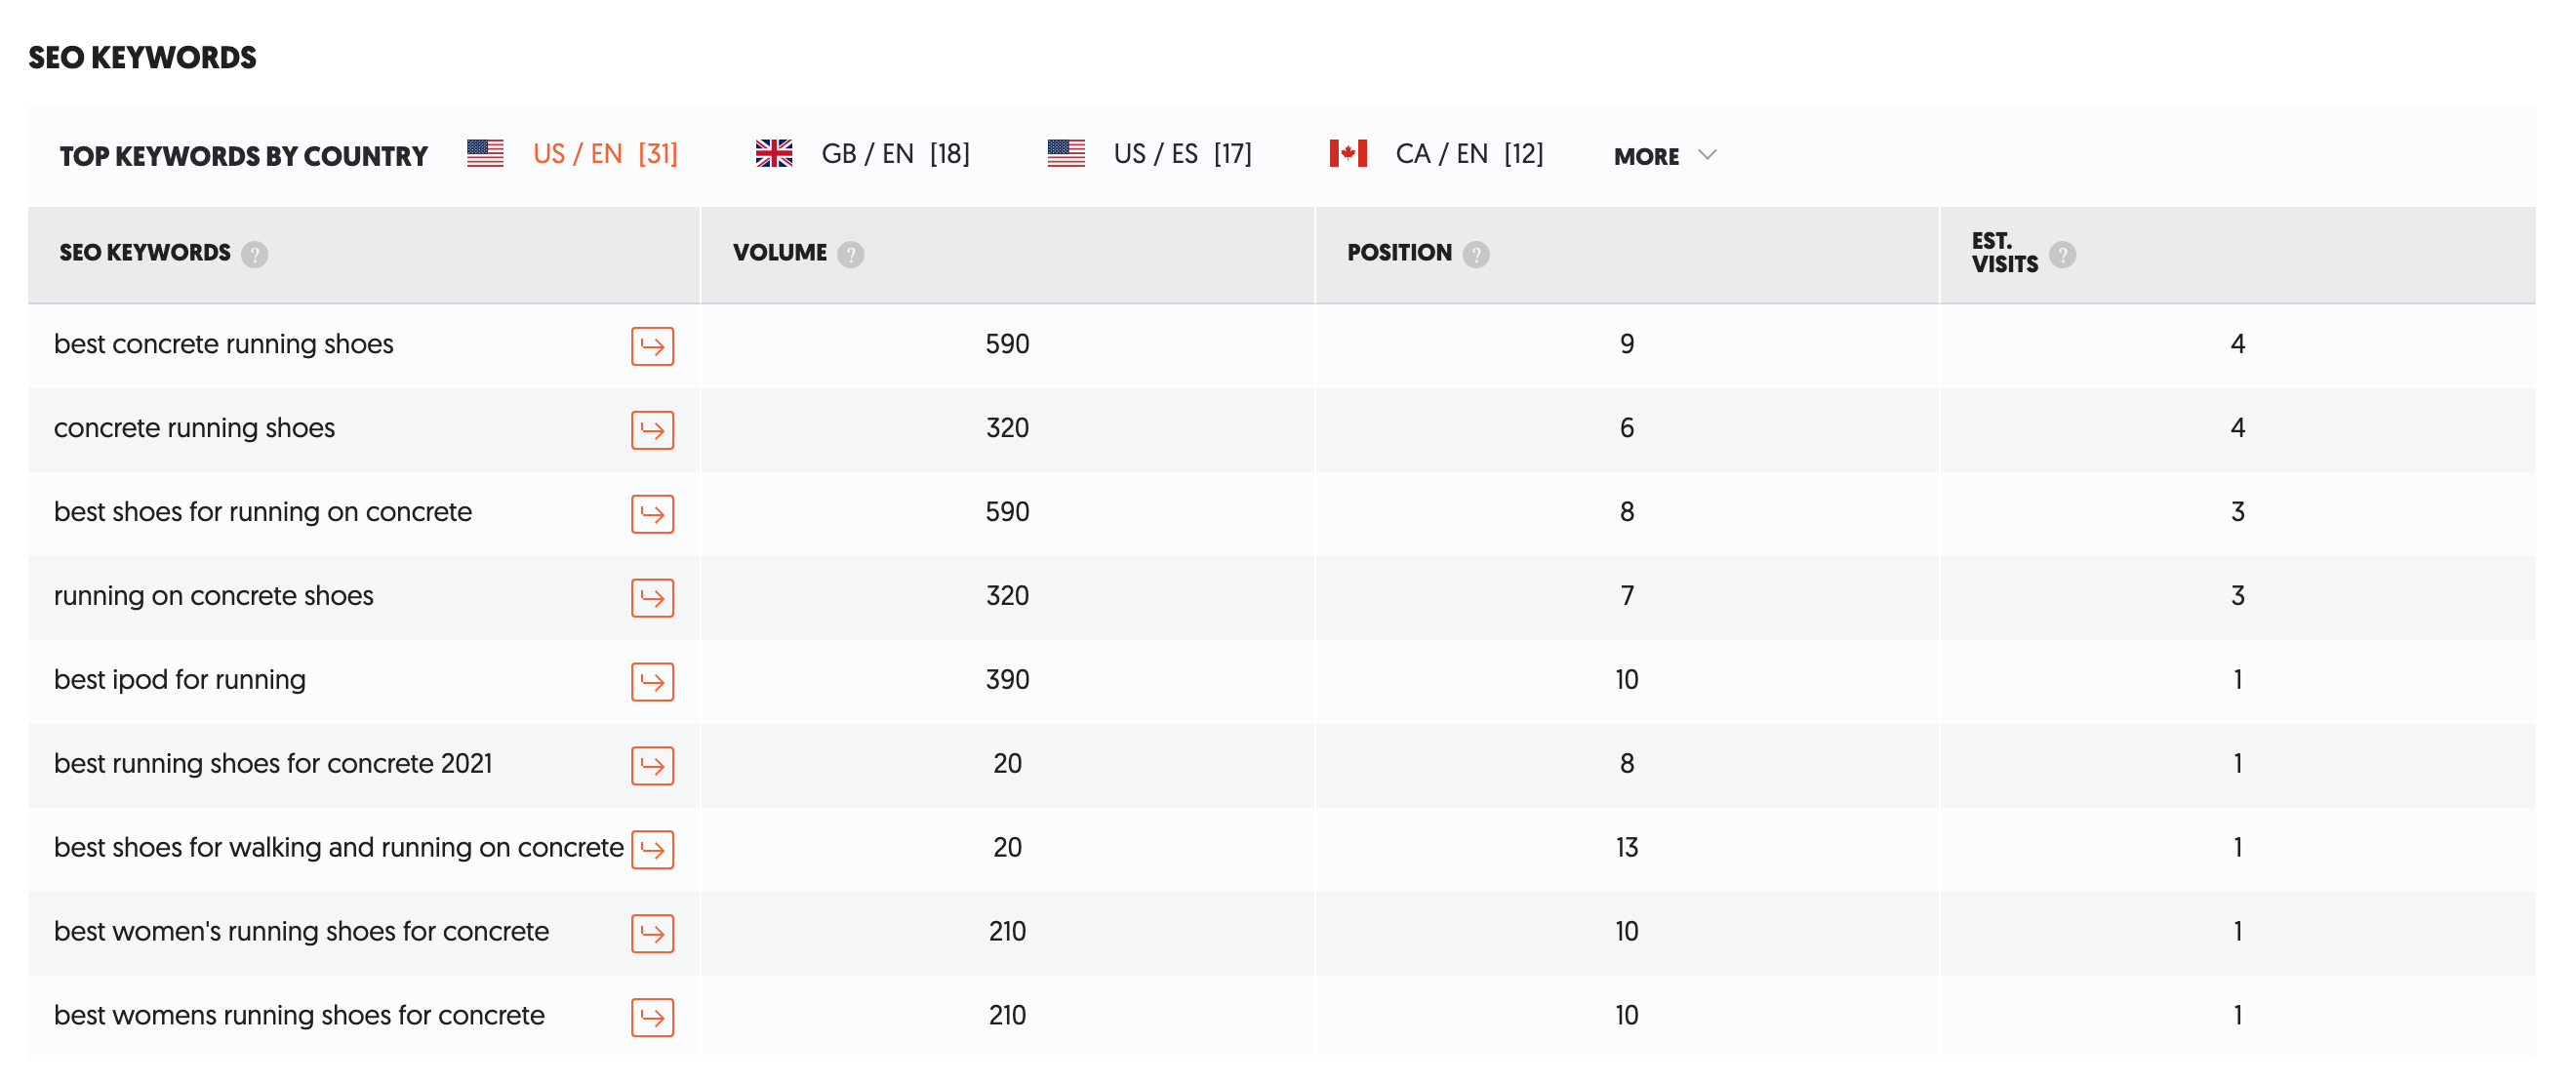Click keyword 'best shoes for running on concrete'
Viewport: 2576px width, 1083px height.
[262, 512]
